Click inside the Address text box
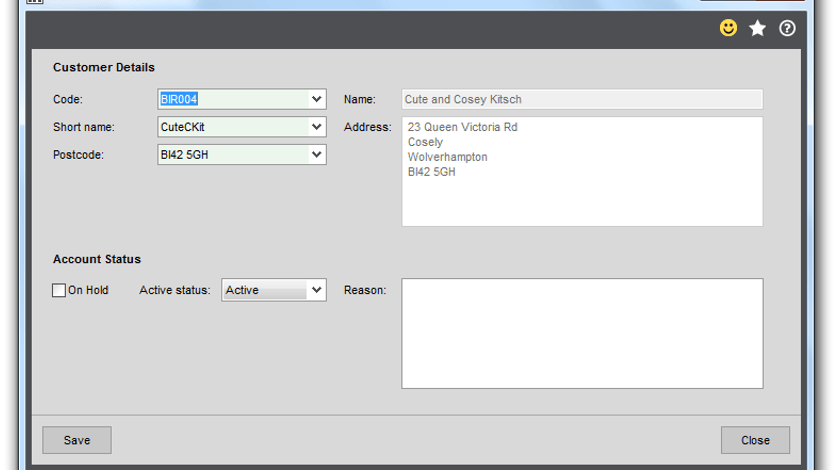The height and width of the screenshot is (470, 838). (x=582, y=172)
